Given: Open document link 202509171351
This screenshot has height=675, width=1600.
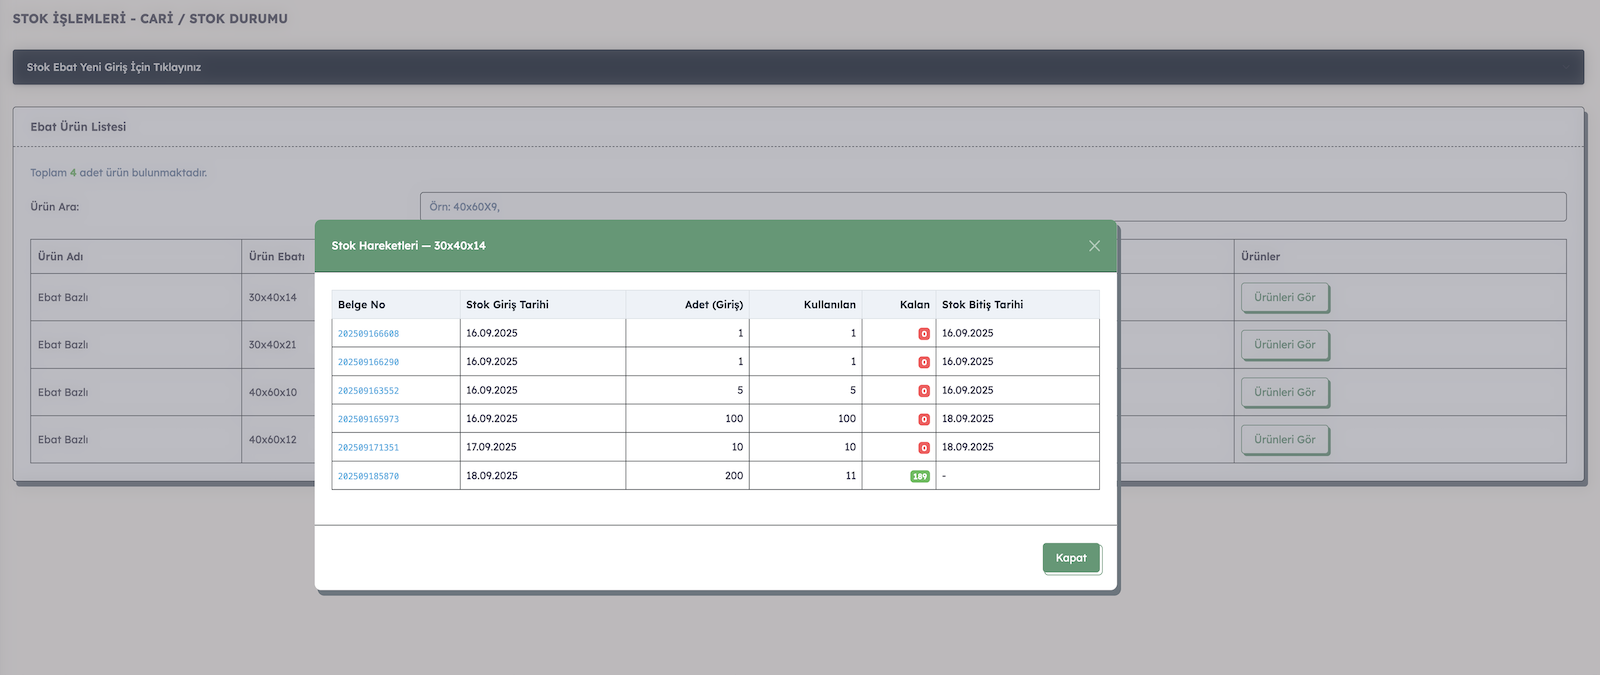Looking at the screenshot, I should (368, 448).
